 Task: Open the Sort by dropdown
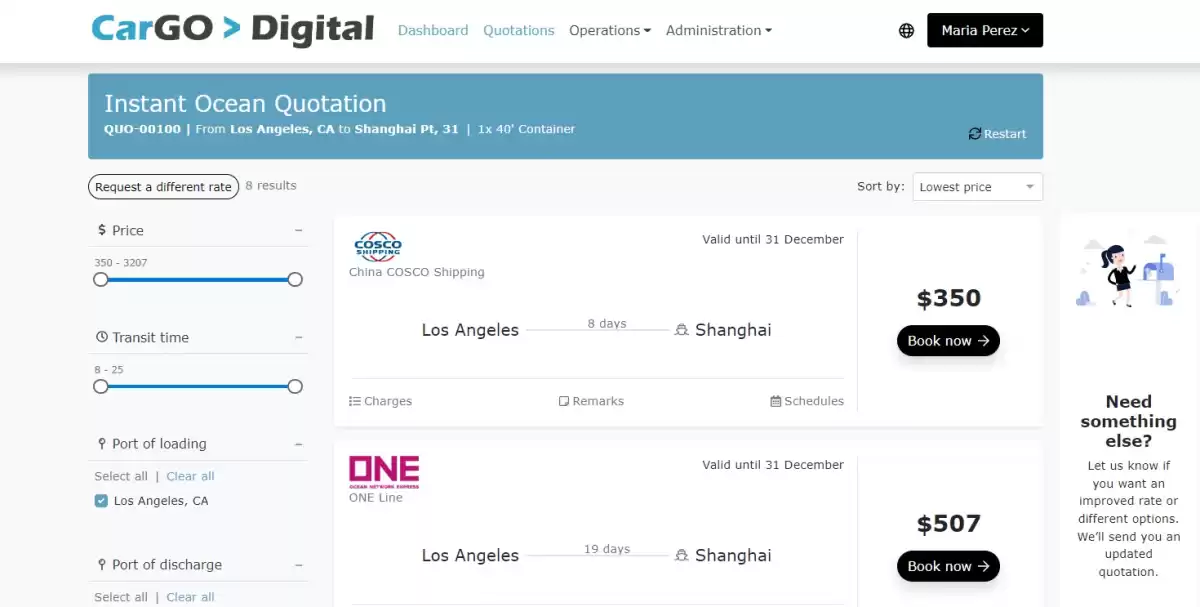[977, 187]
